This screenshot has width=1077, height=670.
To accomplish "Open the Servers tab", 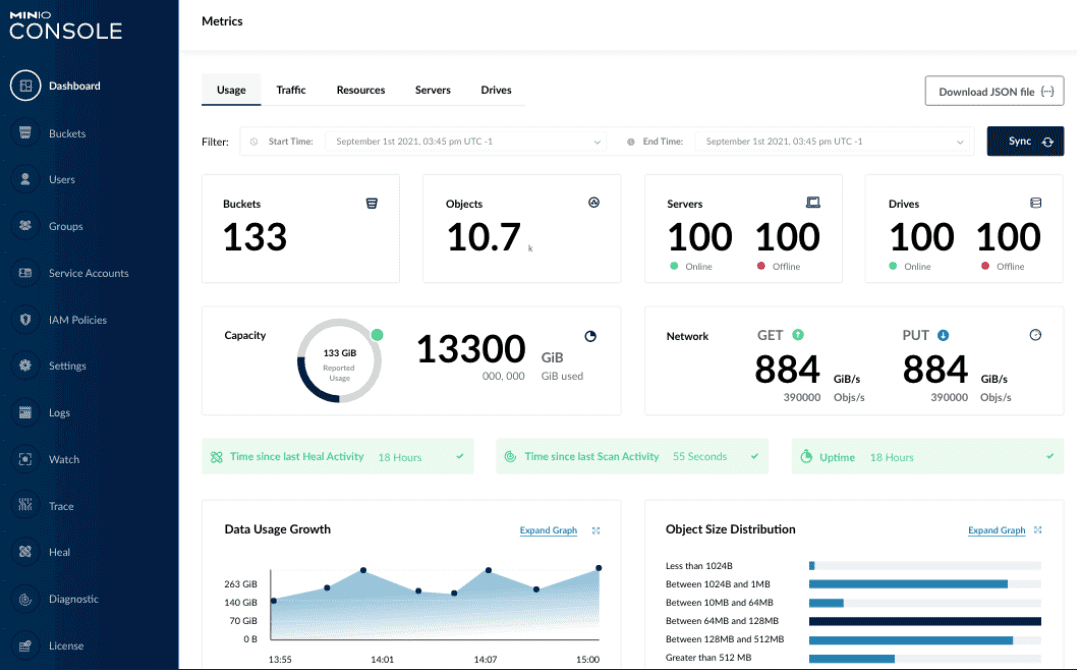I will pos(433,90).
